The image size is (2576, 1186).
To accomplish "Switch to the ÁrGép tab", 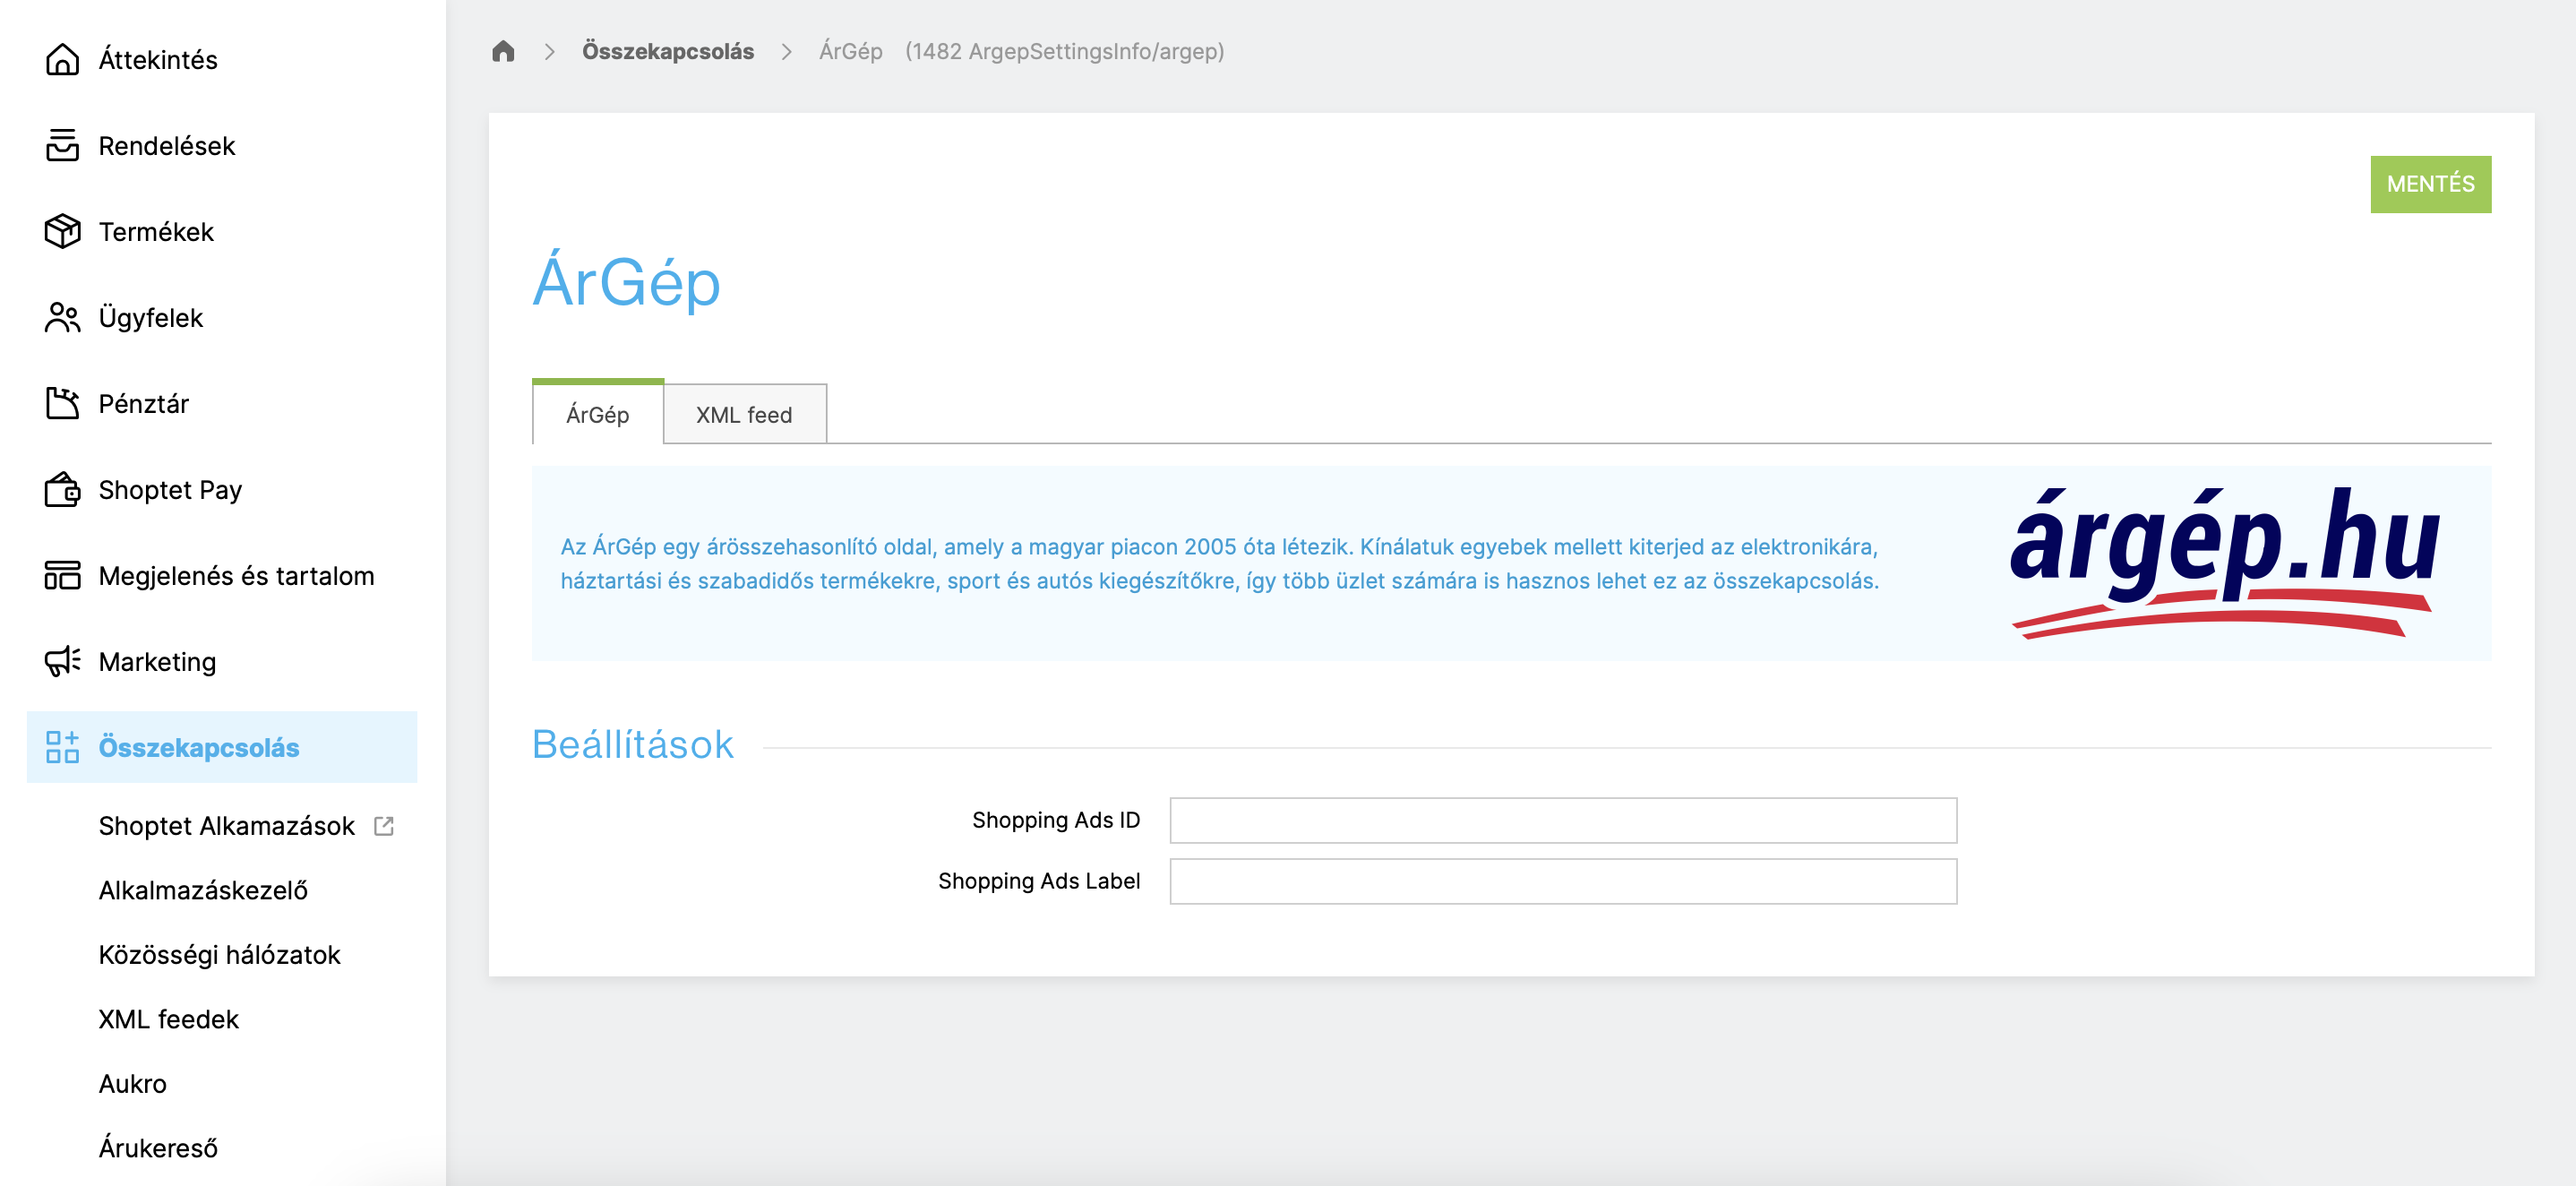I will click(x=598, y=413).
